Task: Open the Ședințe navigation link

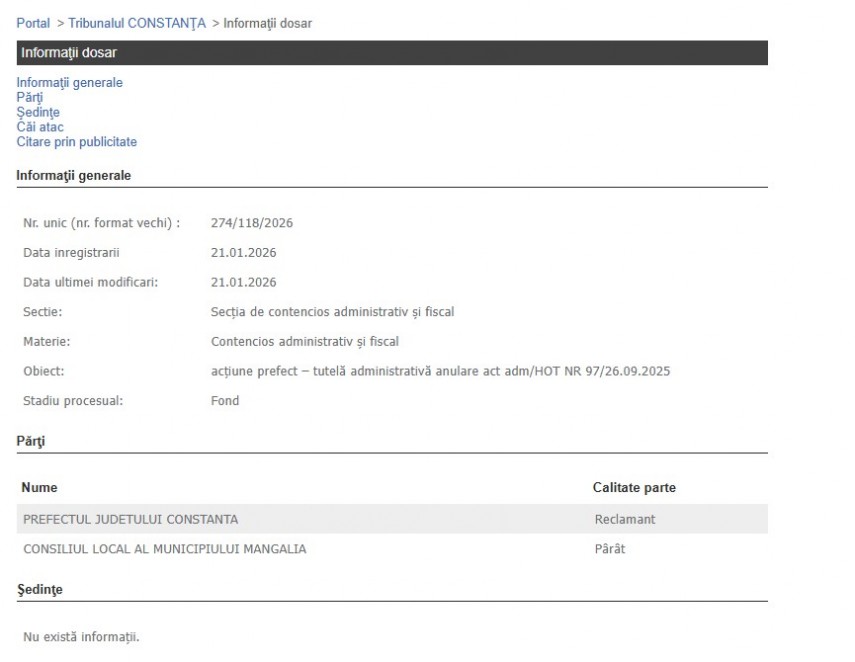Action: [x=38, y=113]
